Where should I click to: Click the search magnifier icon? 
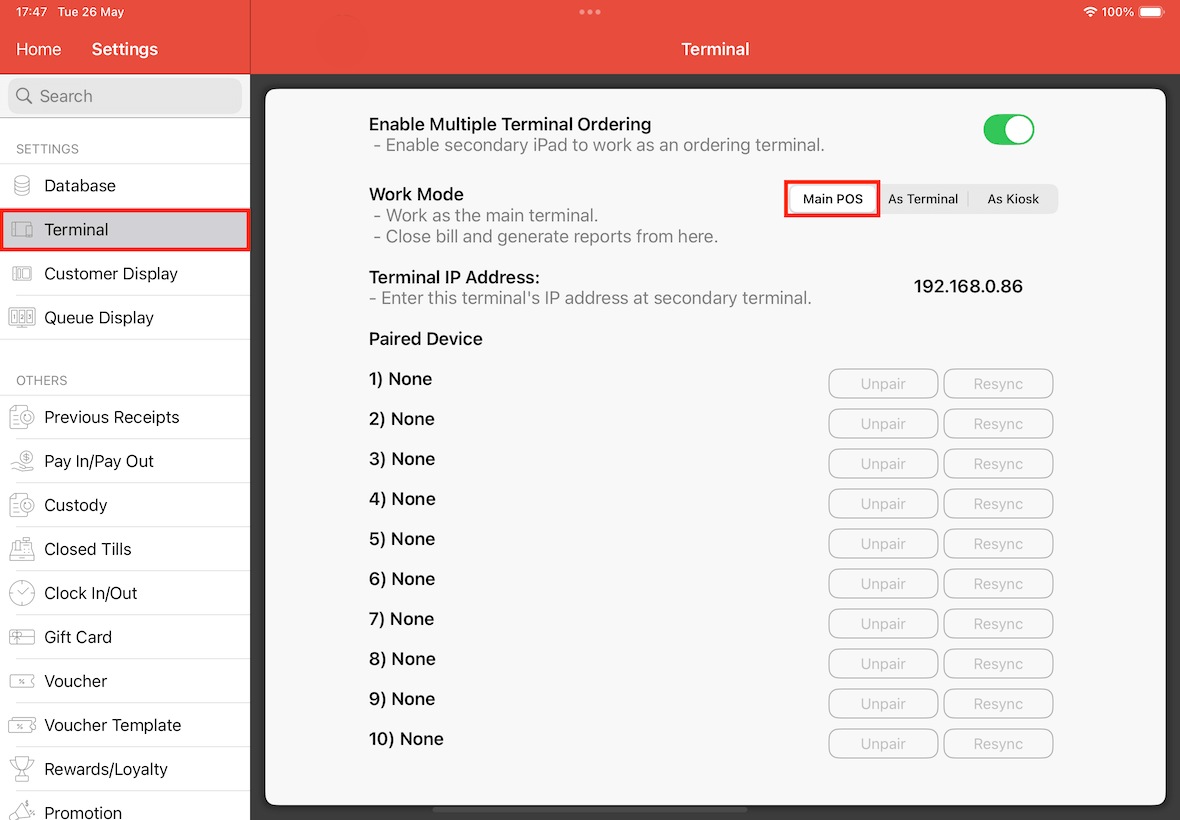(x=24, y=96)
